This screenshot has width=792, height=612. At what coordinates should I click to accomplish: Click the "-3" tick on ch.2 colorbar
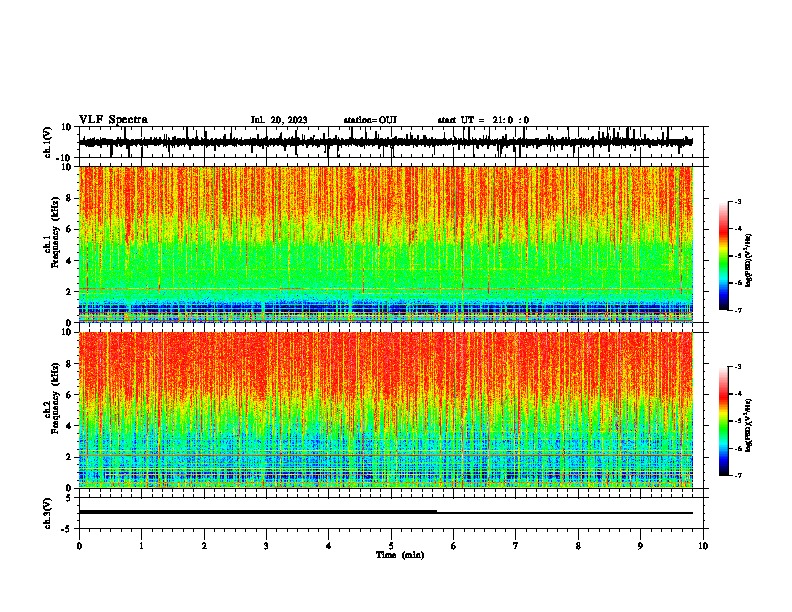[x=738, y=367]
